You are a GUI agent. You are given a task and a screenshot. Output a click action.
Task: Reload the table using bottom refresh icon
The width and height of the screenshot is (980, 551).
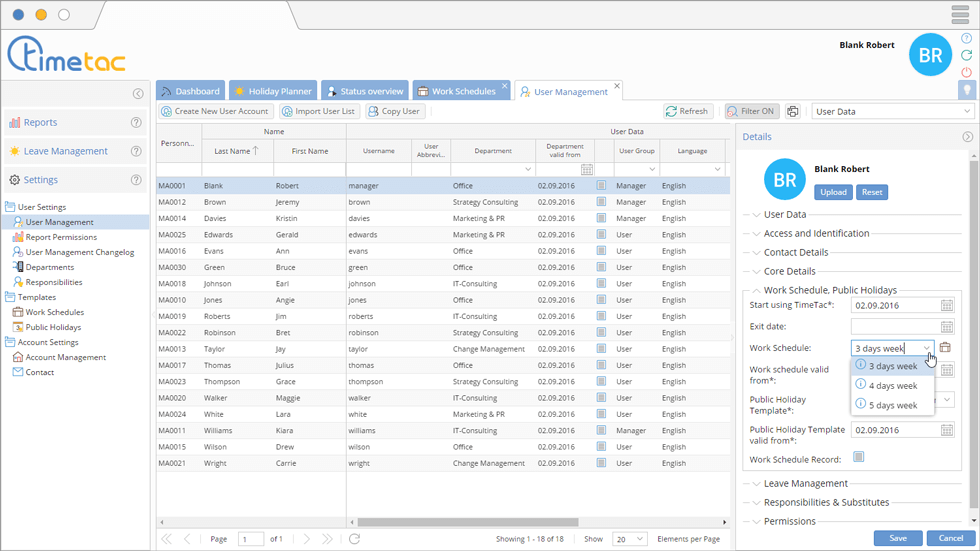click(354, 539)
